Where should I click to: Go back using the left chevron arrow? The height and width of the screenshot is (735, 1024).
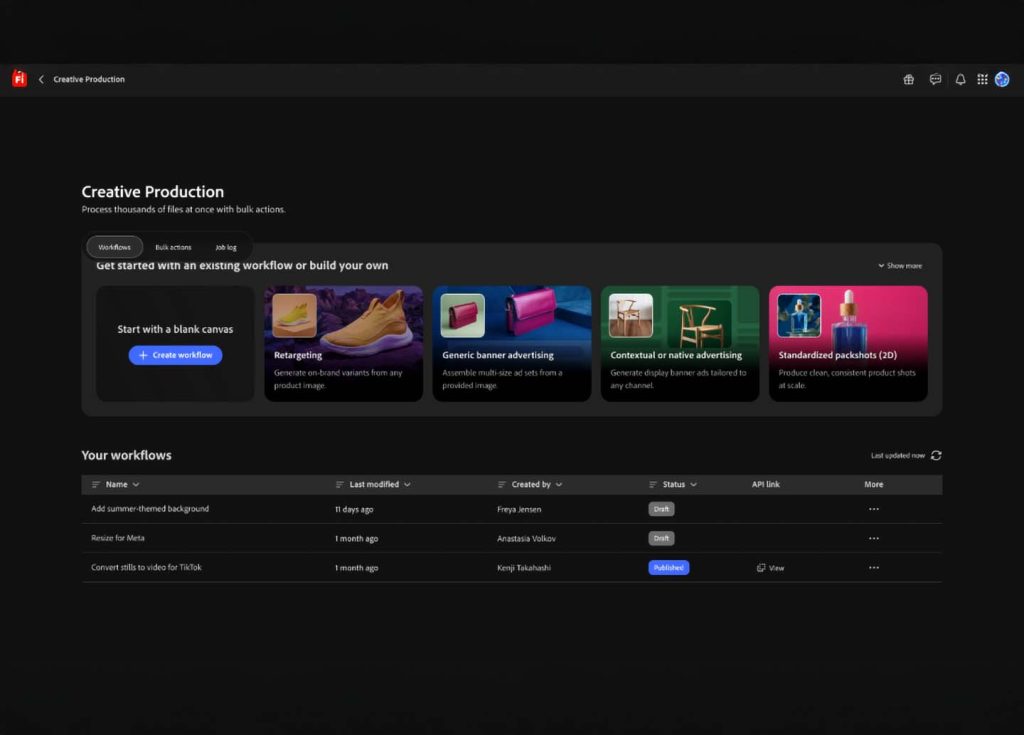pyautogui.click(x=41, y=79)
